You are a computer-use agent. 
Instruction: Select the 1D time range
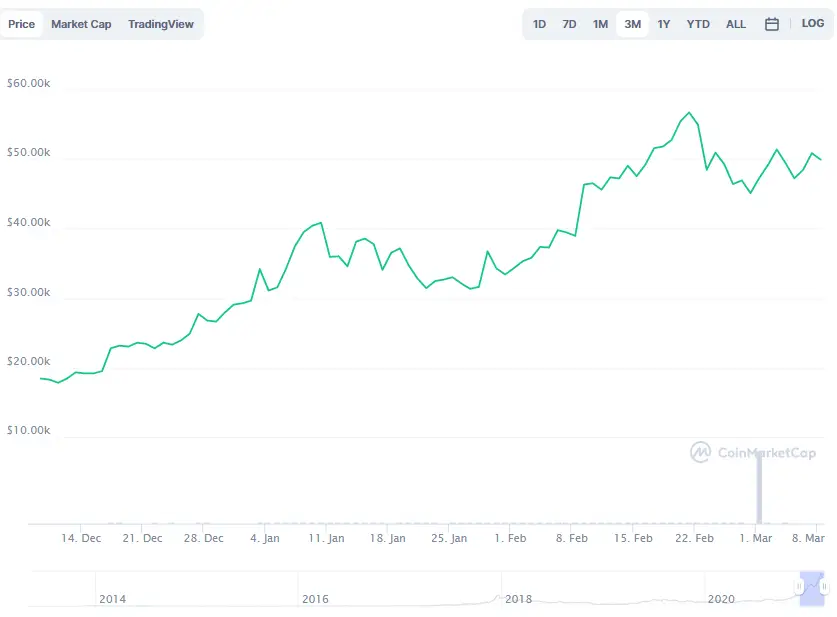coord(539,24)
